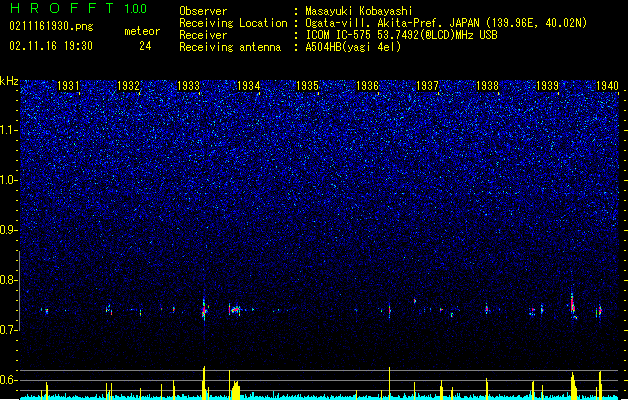Click the observer name Masayuki Kobayashi
The image size is (629, 400).
point(359,11)
